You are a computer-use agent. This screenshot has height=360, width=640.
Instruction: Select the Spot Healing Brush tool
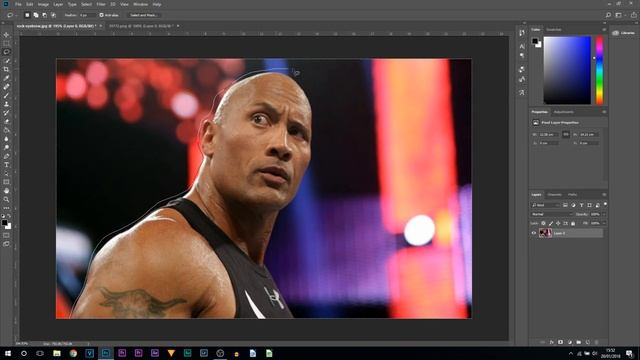click(x=6, y=87)
